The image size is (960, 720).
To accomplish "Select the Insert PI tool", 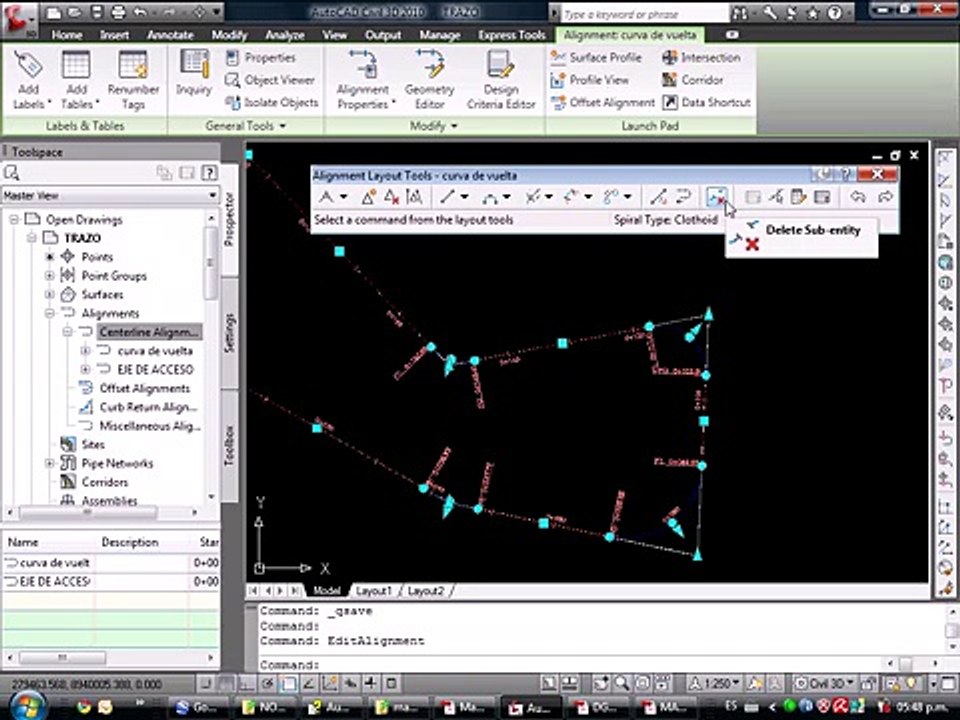I will point(369,197).
